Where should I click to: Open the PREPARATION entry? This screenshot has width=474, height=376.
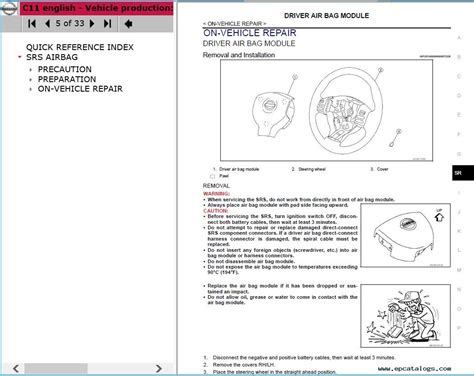pos(67,79)
